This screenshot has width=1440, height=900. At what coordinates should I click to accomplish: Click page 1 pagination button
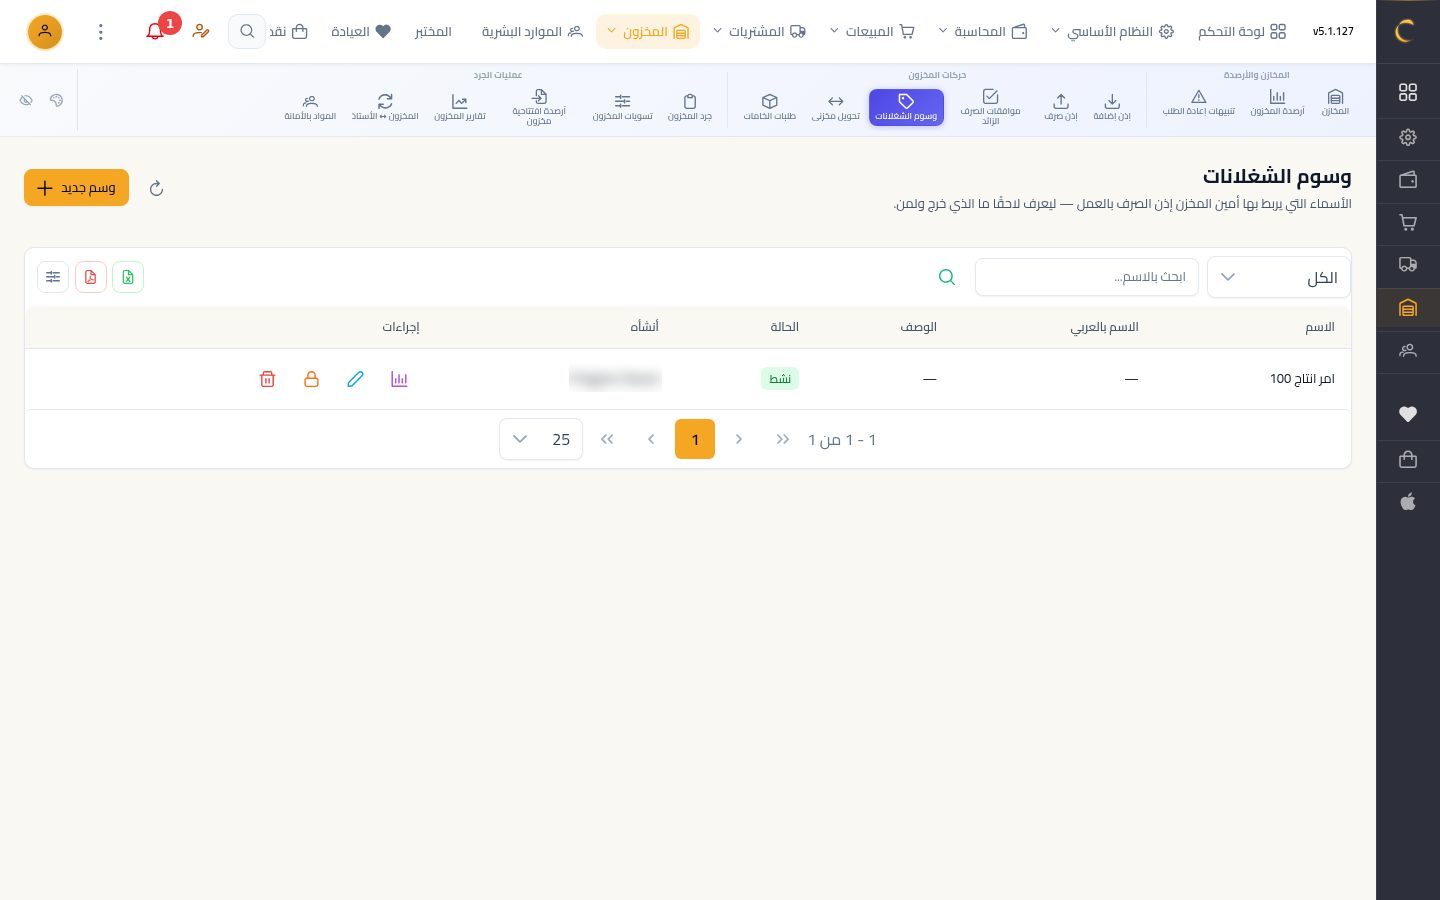695,439
